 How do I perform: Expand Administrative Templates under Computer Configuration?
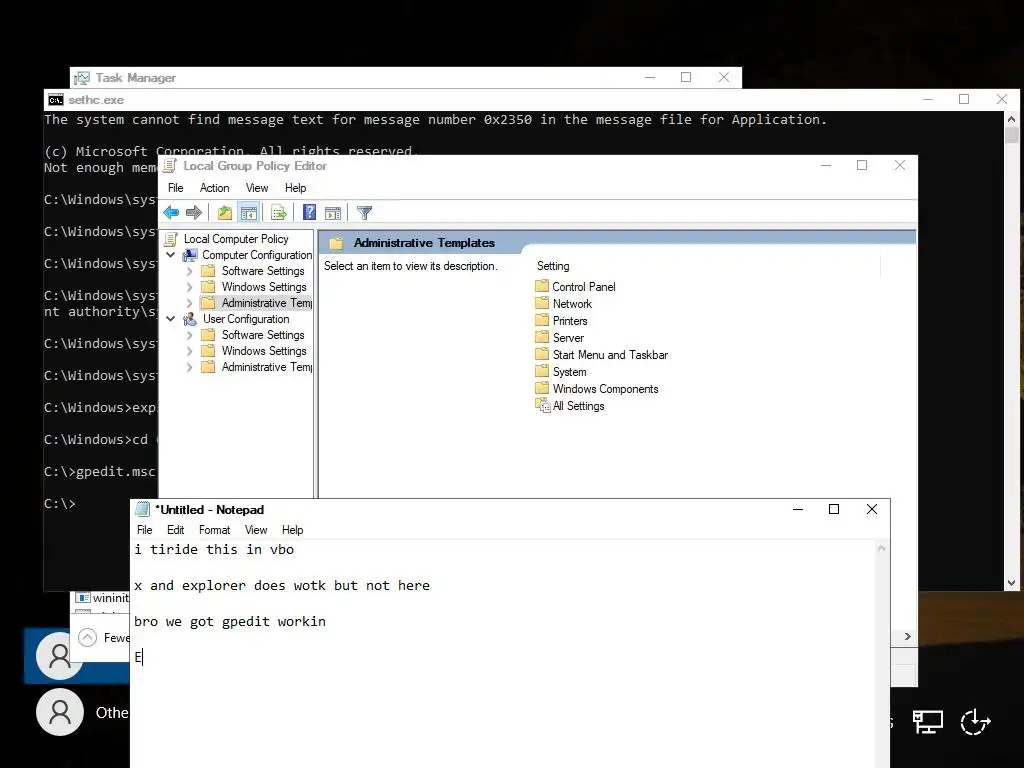[189, 303]
